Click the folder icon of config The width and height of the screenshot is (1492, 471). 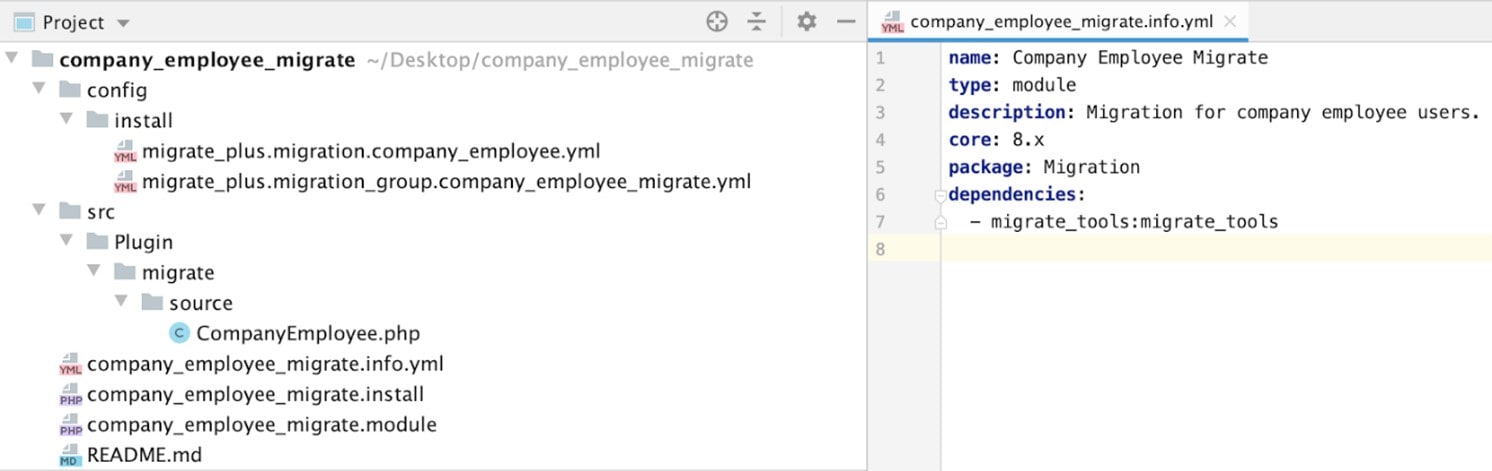tap(70, 90)
